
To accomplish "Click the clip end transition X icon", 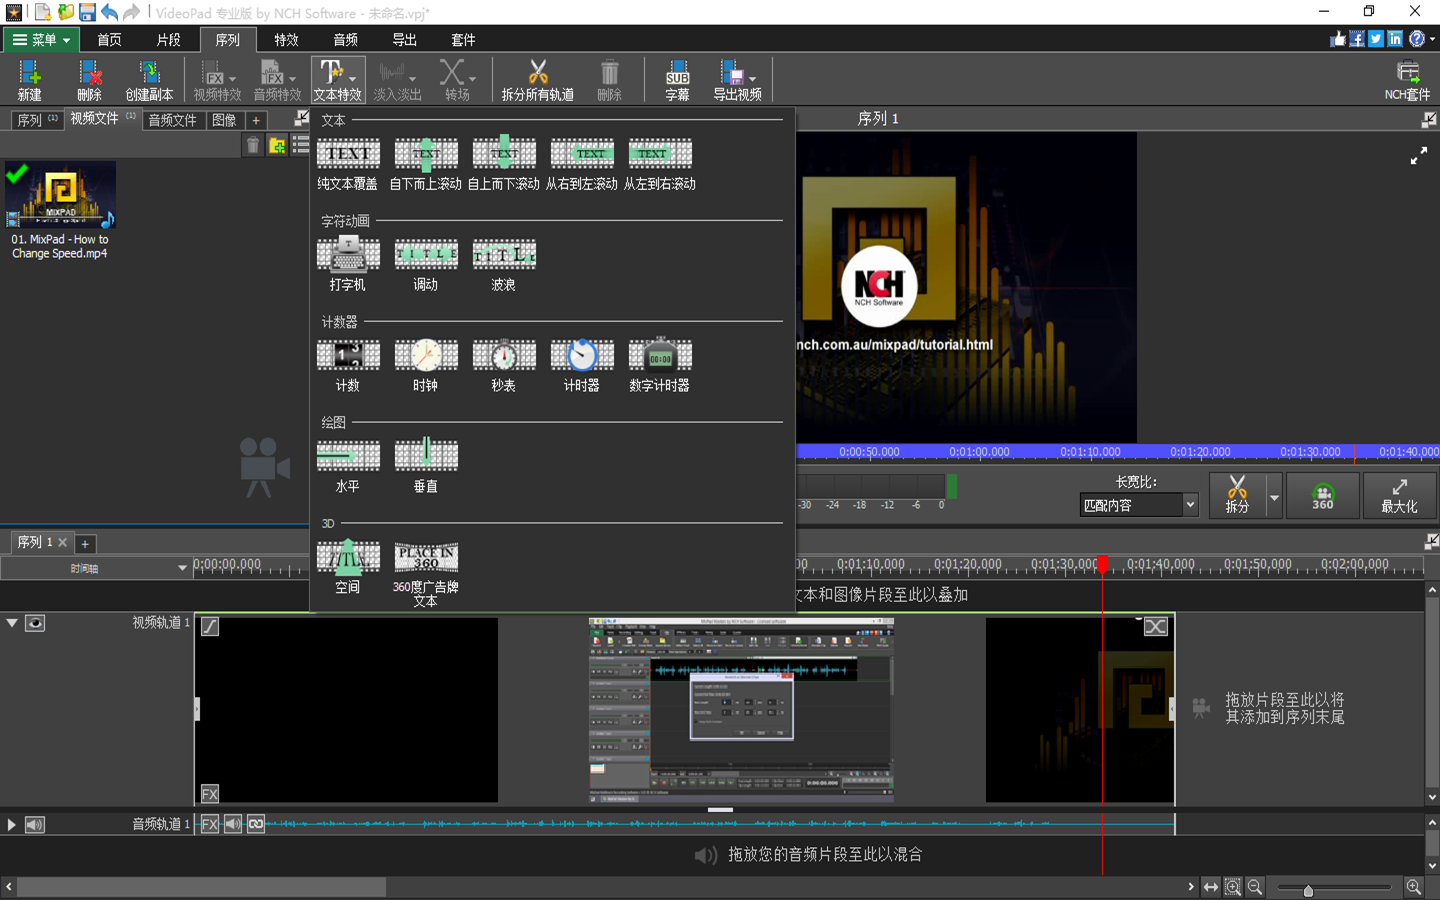I will (x=1155, y=627).
